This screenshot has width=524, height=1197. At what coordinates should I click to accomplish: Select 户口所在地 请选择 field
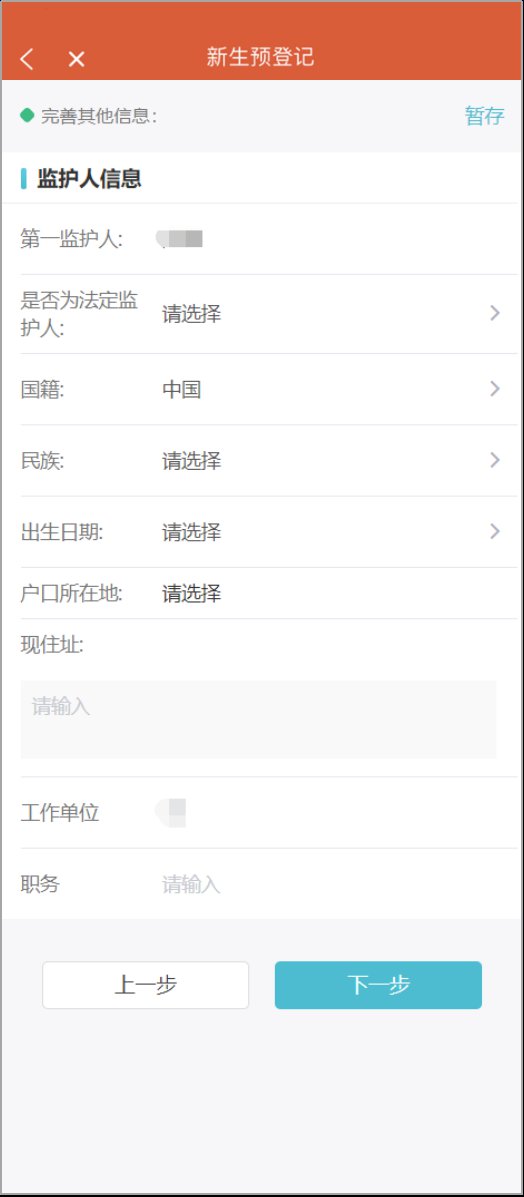click(x=192, y=593)
